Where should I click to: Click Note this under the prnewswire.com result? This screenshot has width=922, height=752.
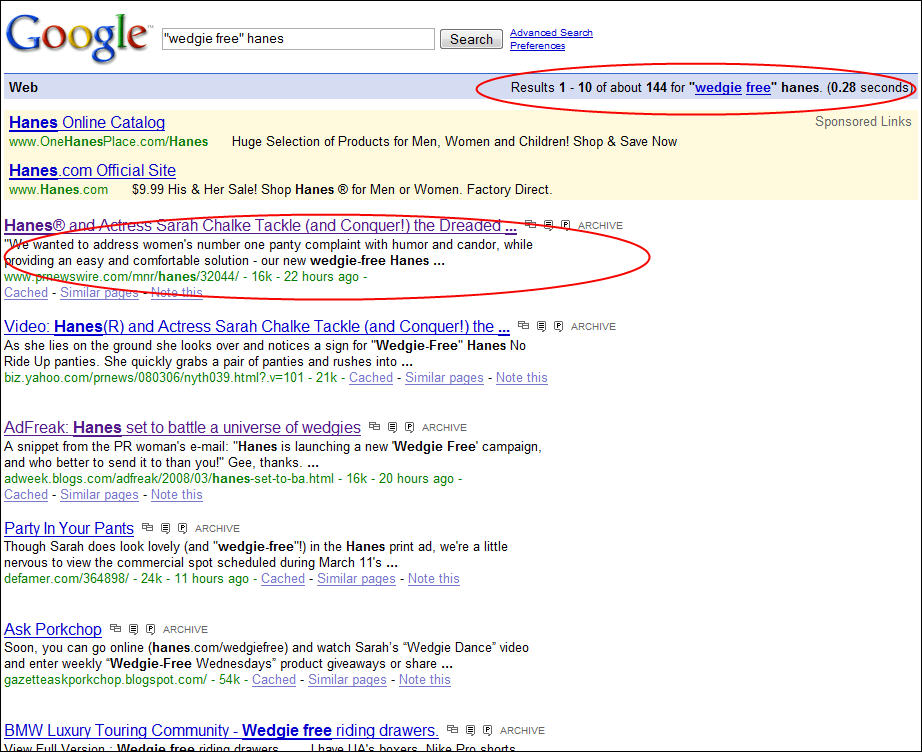176,293
